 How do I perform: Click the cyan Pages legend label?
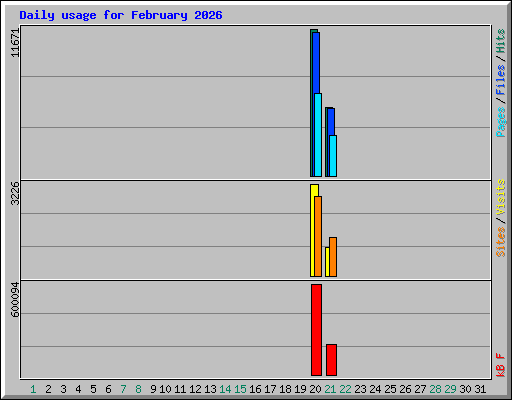coord(500,122)
